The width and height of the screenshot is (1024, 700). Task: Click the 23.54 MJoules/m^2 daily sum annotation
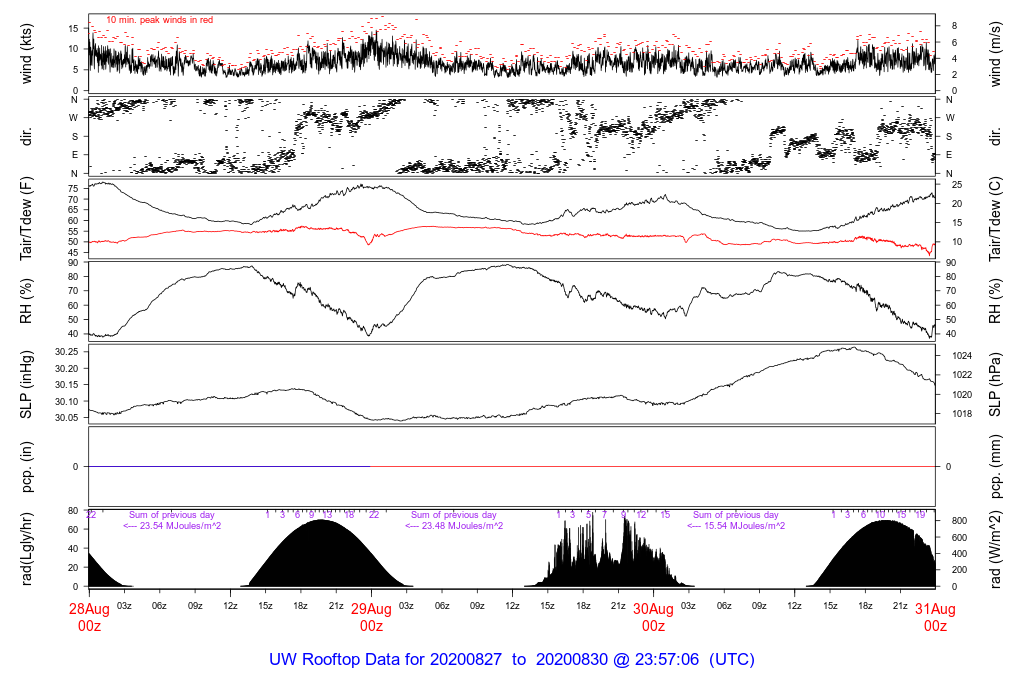pos(172,526)
